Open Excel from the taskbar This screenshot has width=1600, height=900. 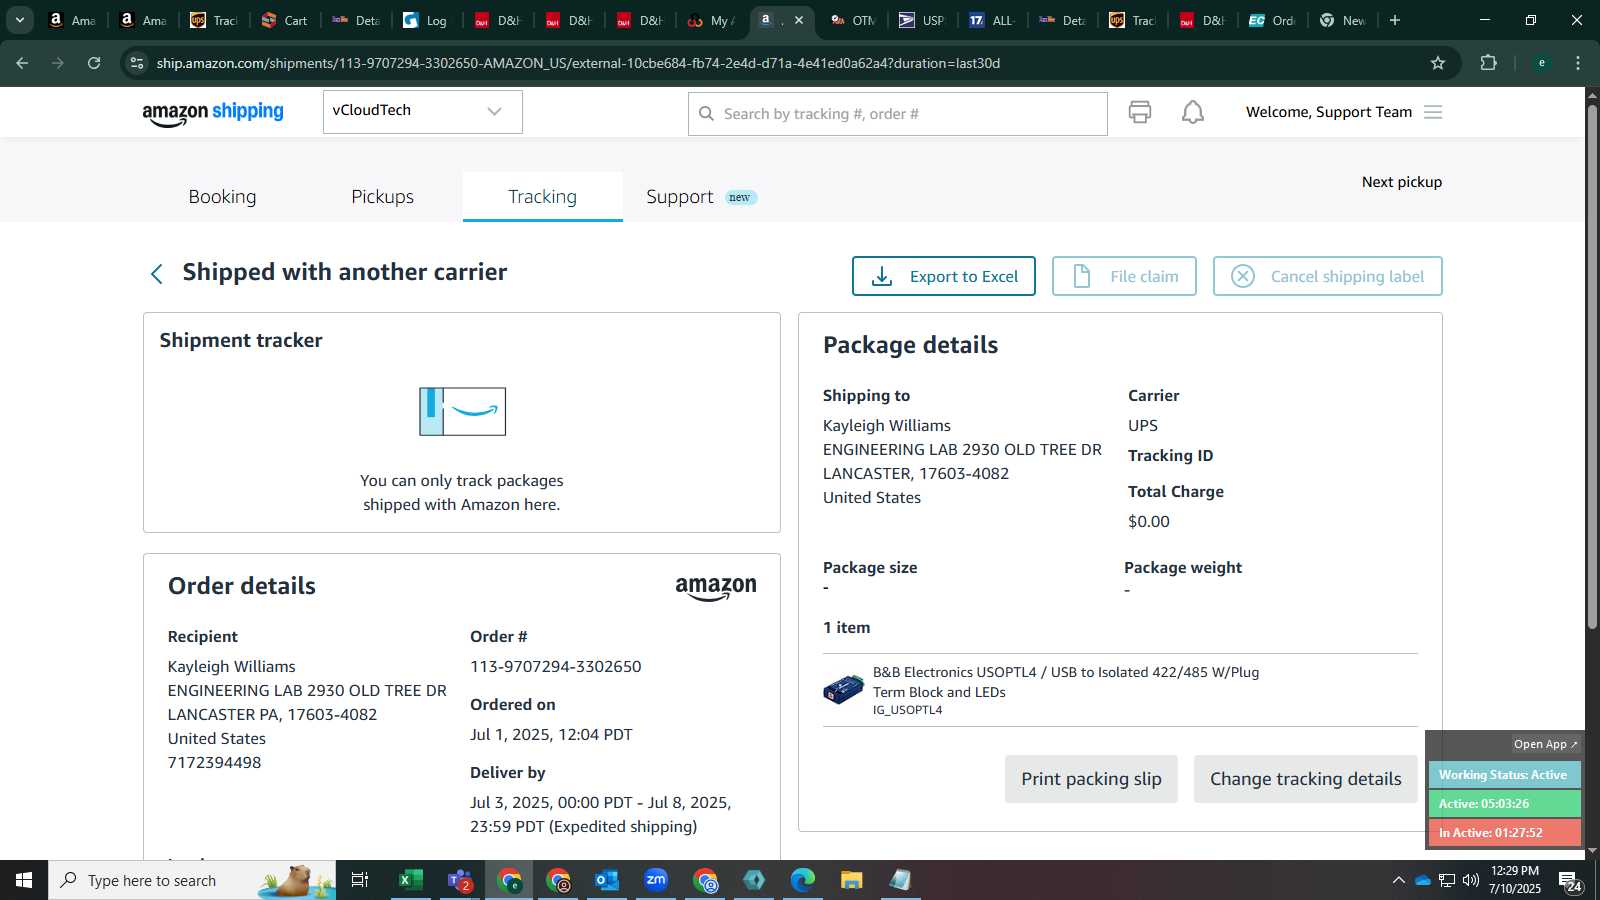point(409,880)
